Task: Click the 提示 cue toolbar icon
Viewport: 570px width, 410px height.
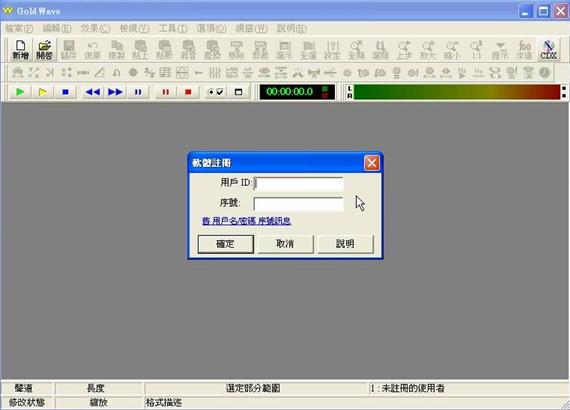Action: pos(500,49)
